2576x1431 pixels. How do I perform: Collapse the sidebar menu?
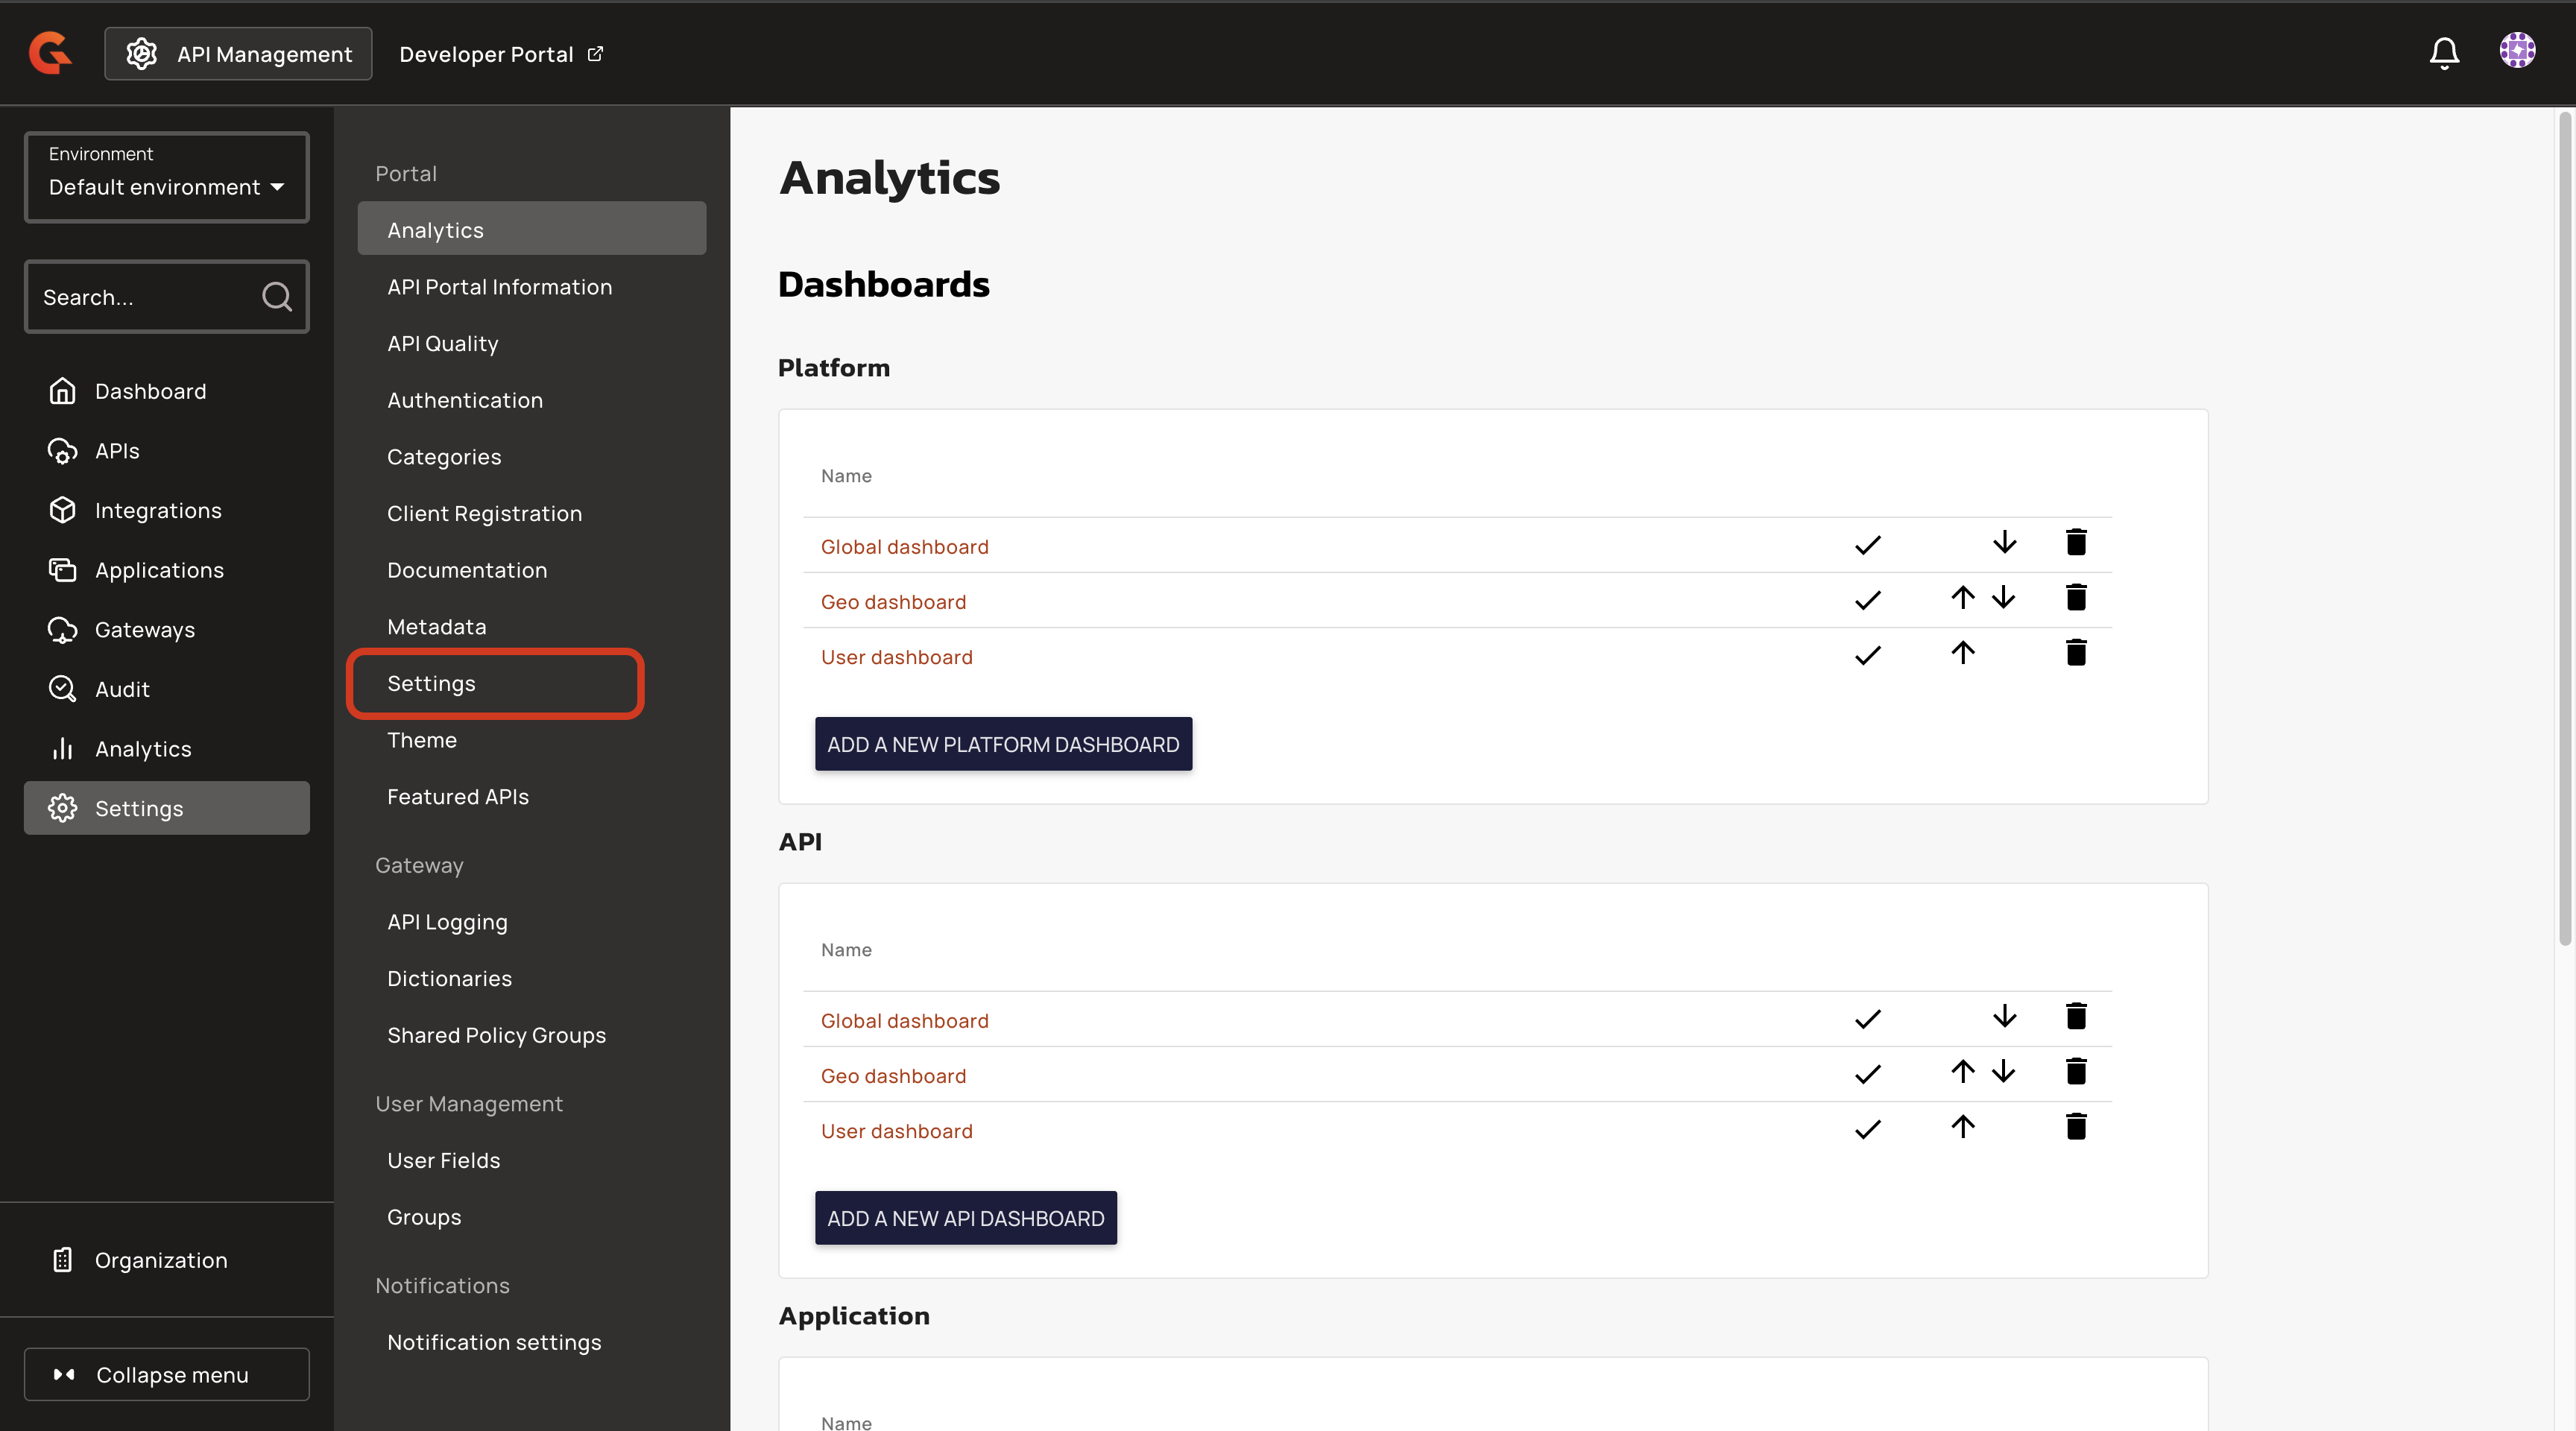166,1374
